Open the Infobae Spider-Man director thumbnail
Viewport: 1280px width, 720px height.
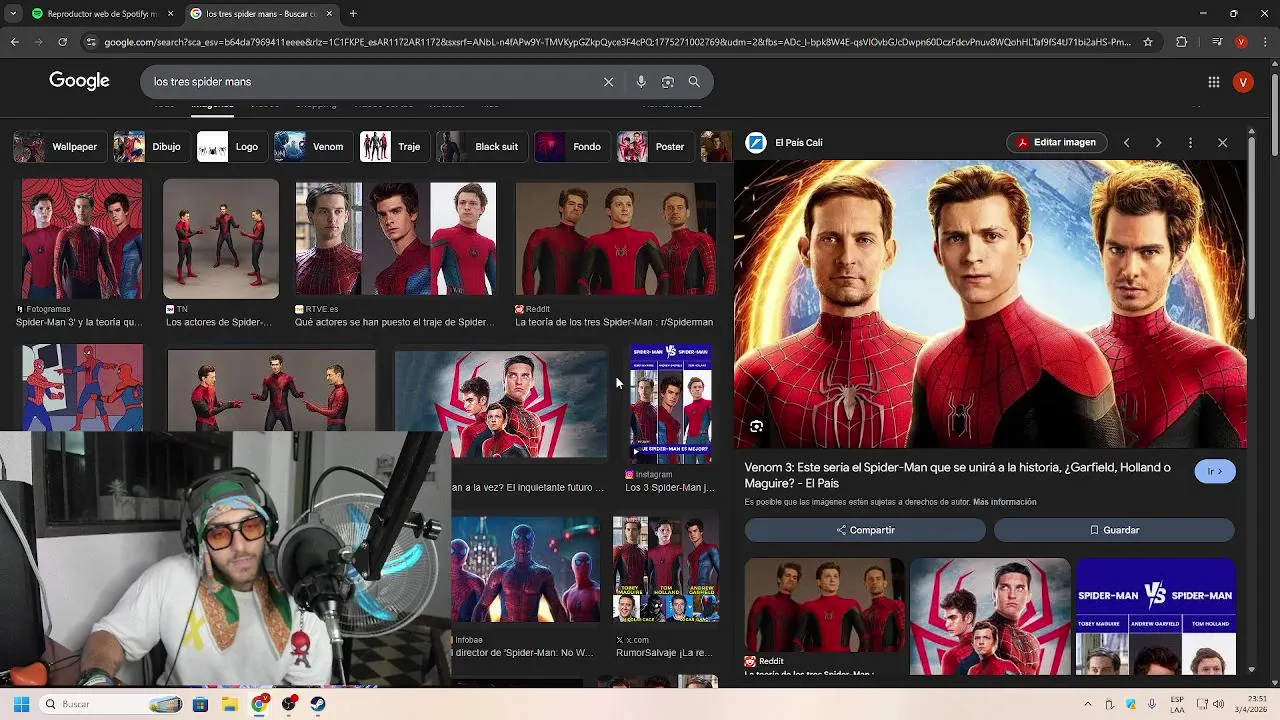pos(525,570)
